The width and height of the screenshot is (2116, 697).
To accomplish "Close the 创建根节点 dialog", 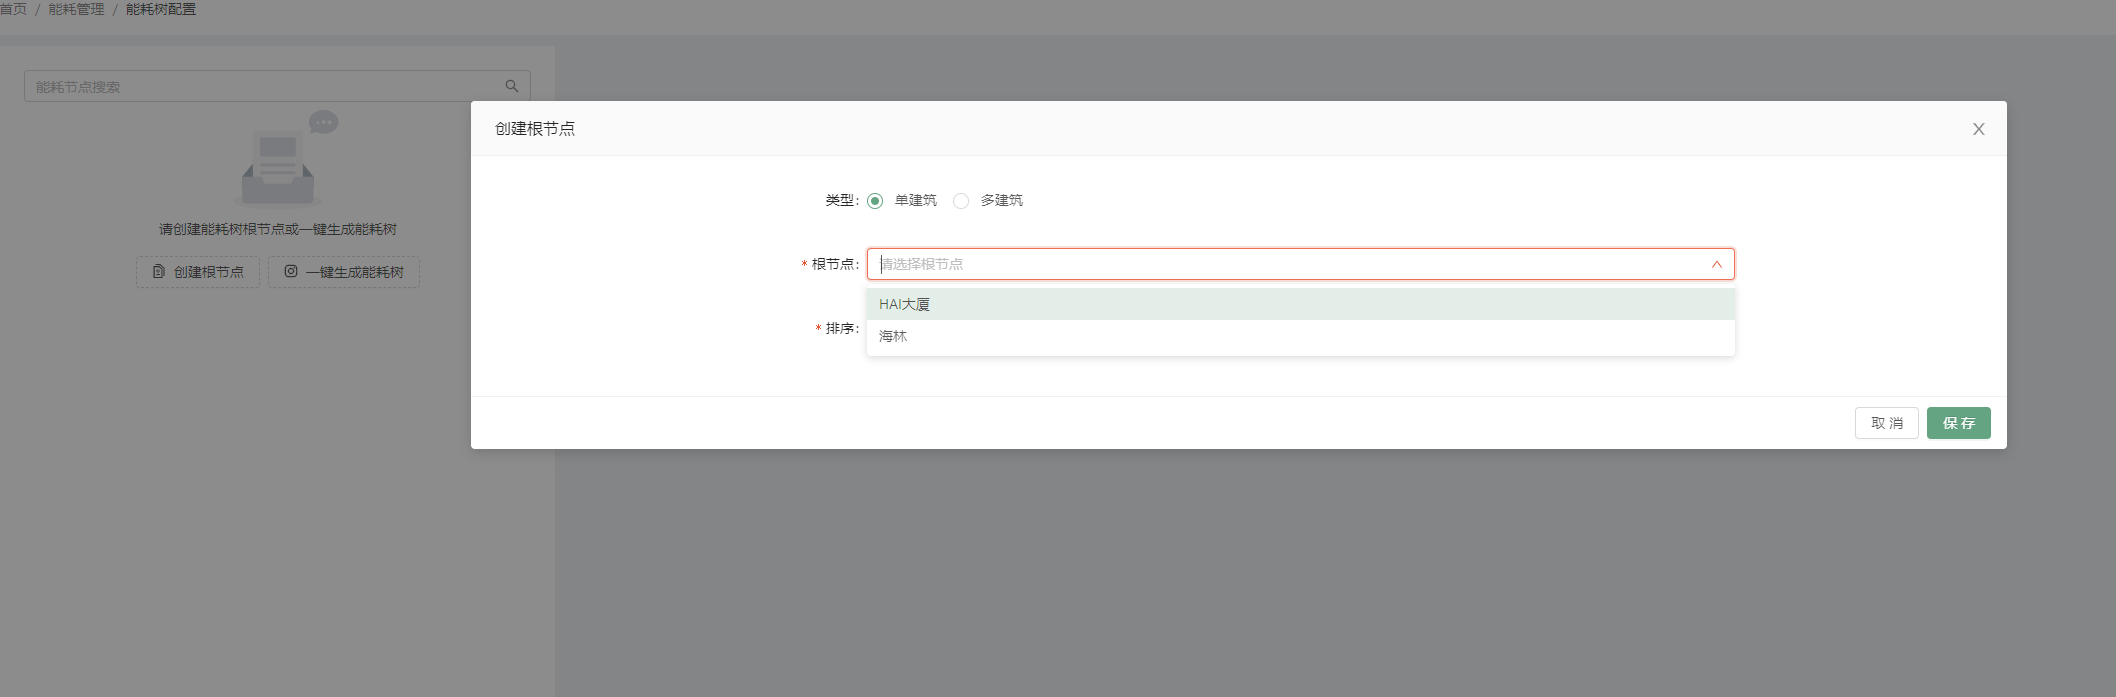I will coord(1978,129).
